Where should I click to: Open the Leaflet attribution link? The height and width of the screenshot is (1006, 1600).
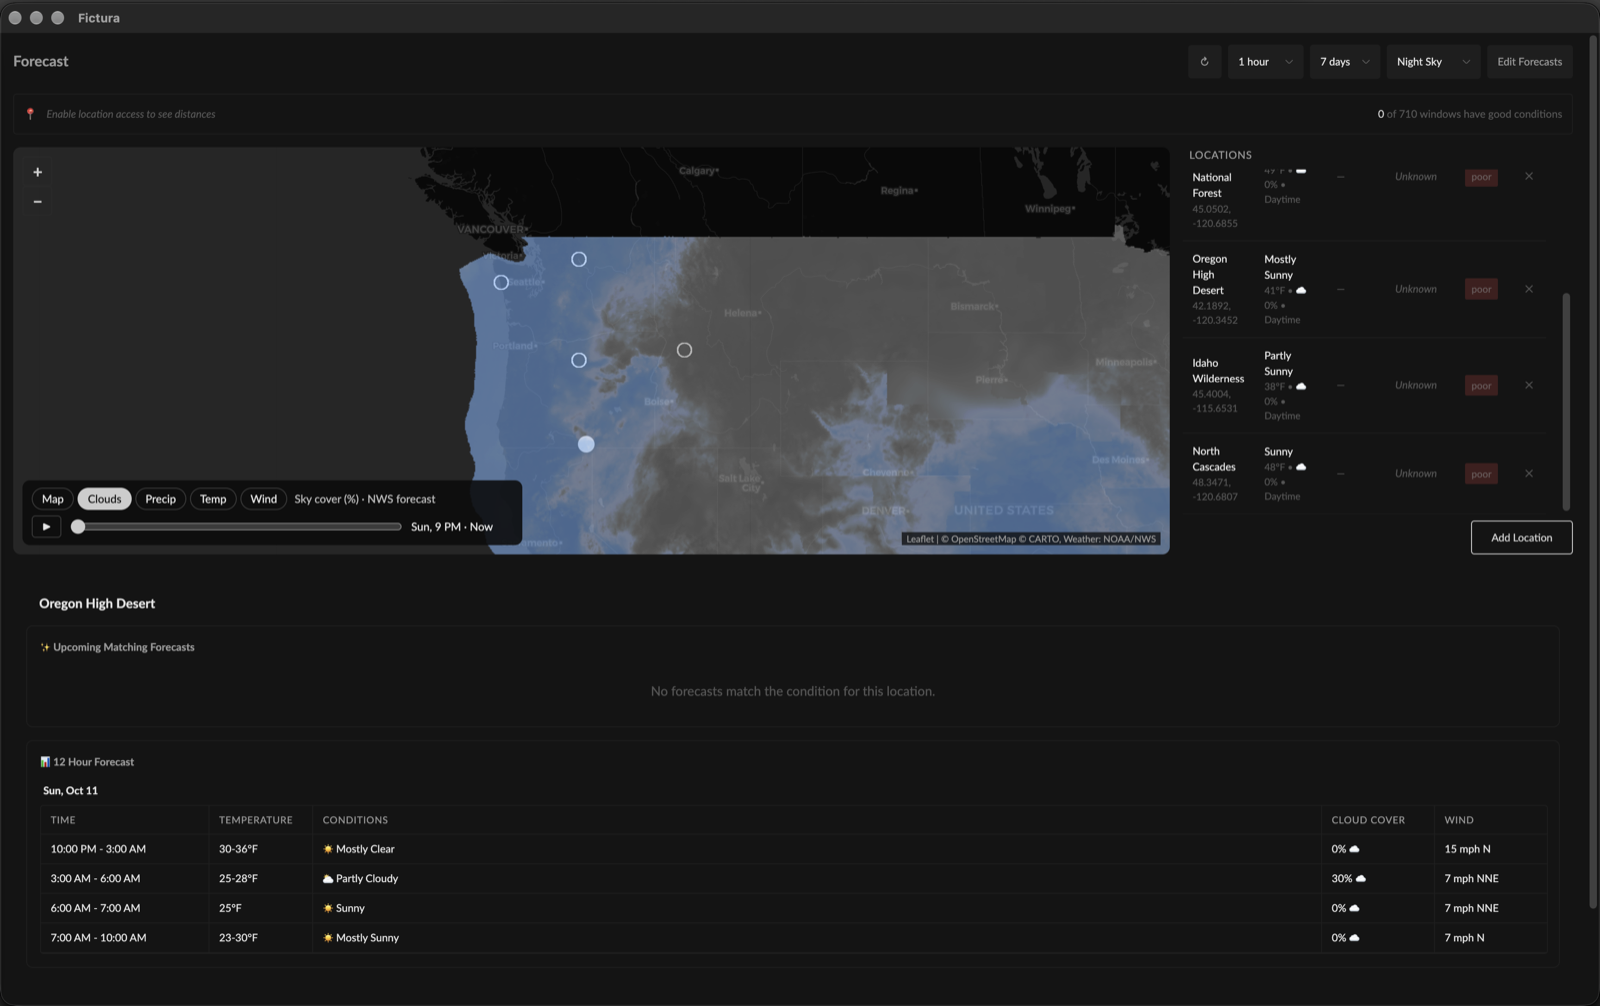pos(920,539)
